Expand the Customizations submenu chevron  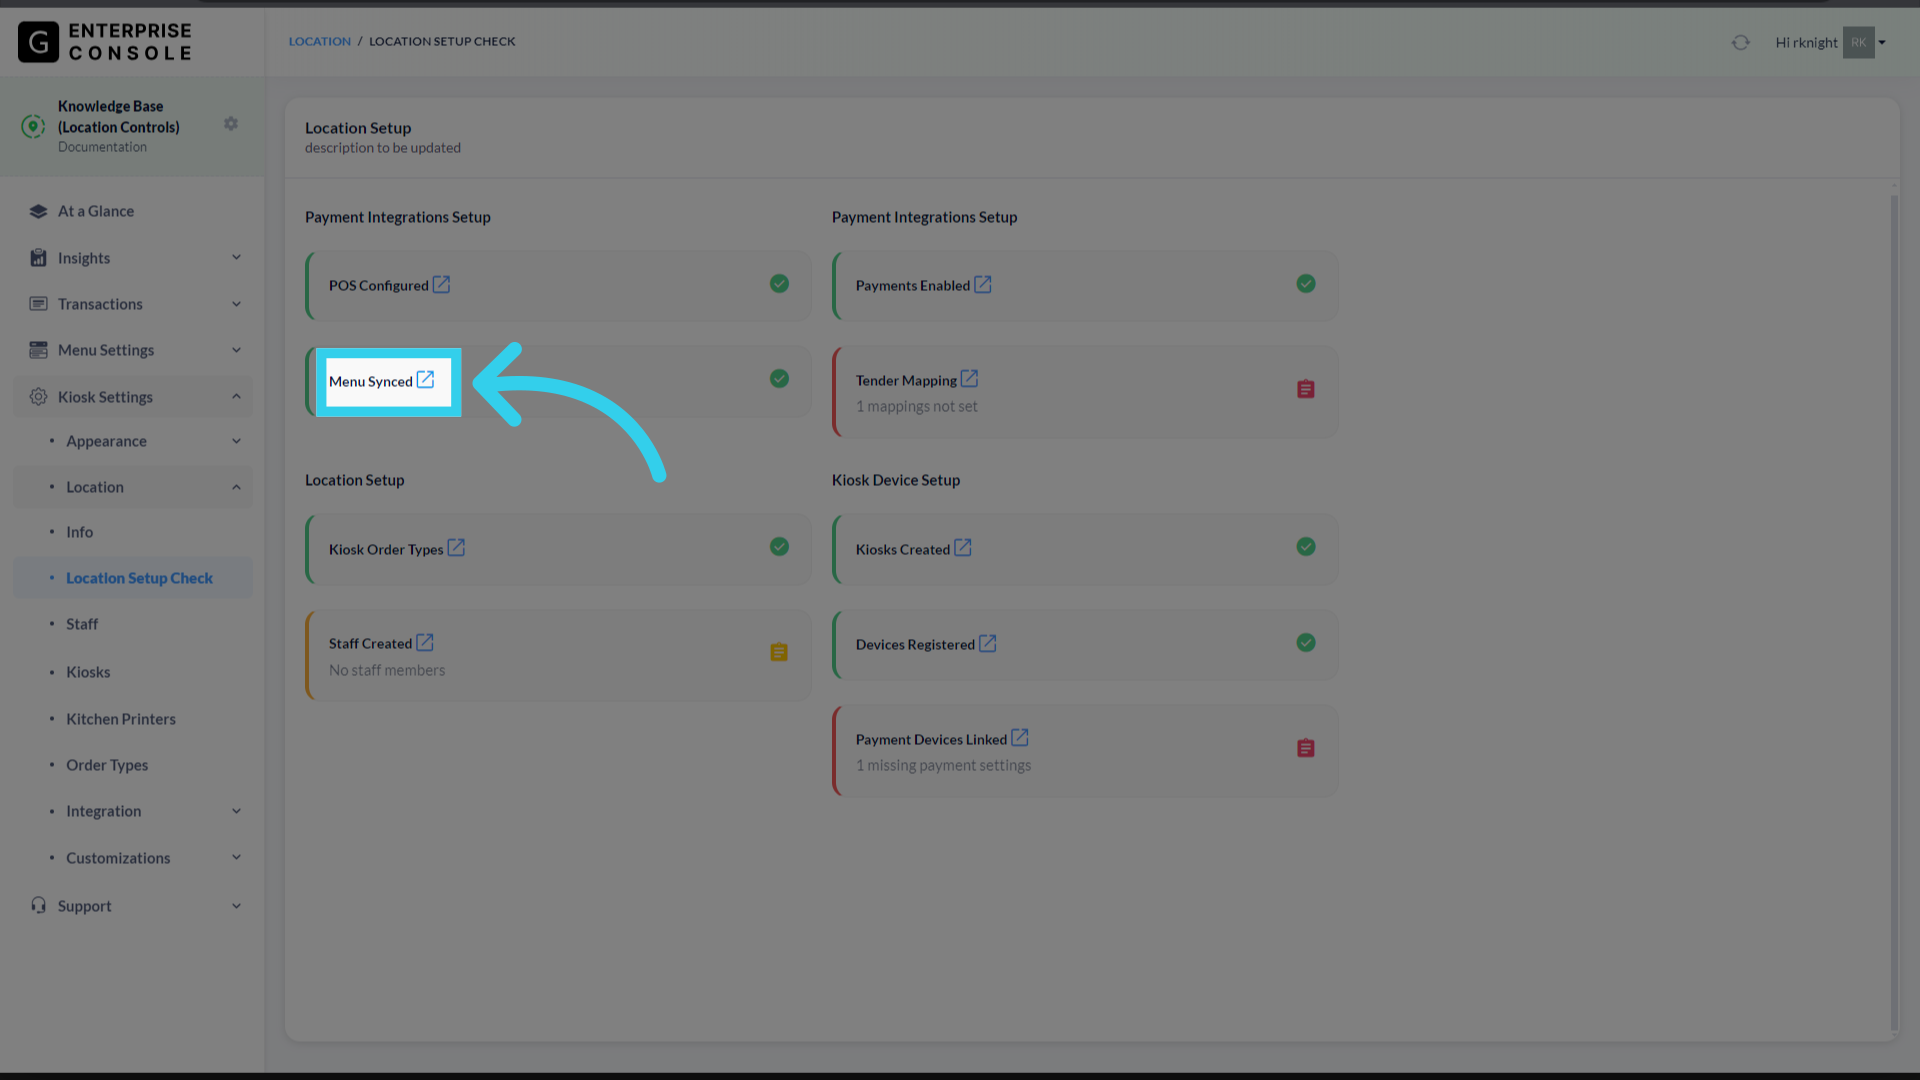(x=237, y=857)
